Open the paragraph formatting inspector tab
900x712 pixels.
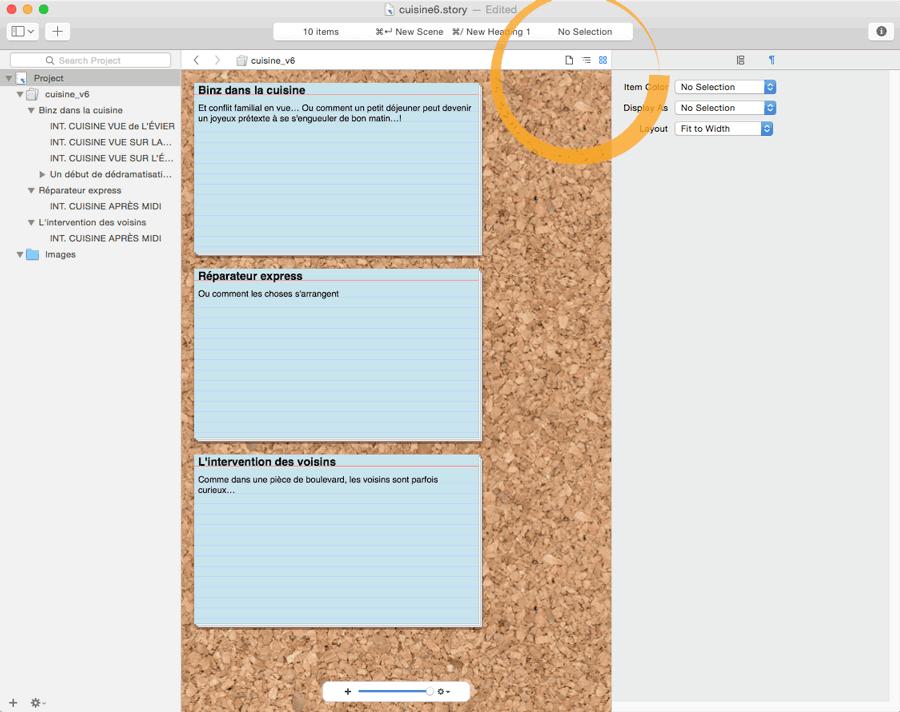[771, 60]
